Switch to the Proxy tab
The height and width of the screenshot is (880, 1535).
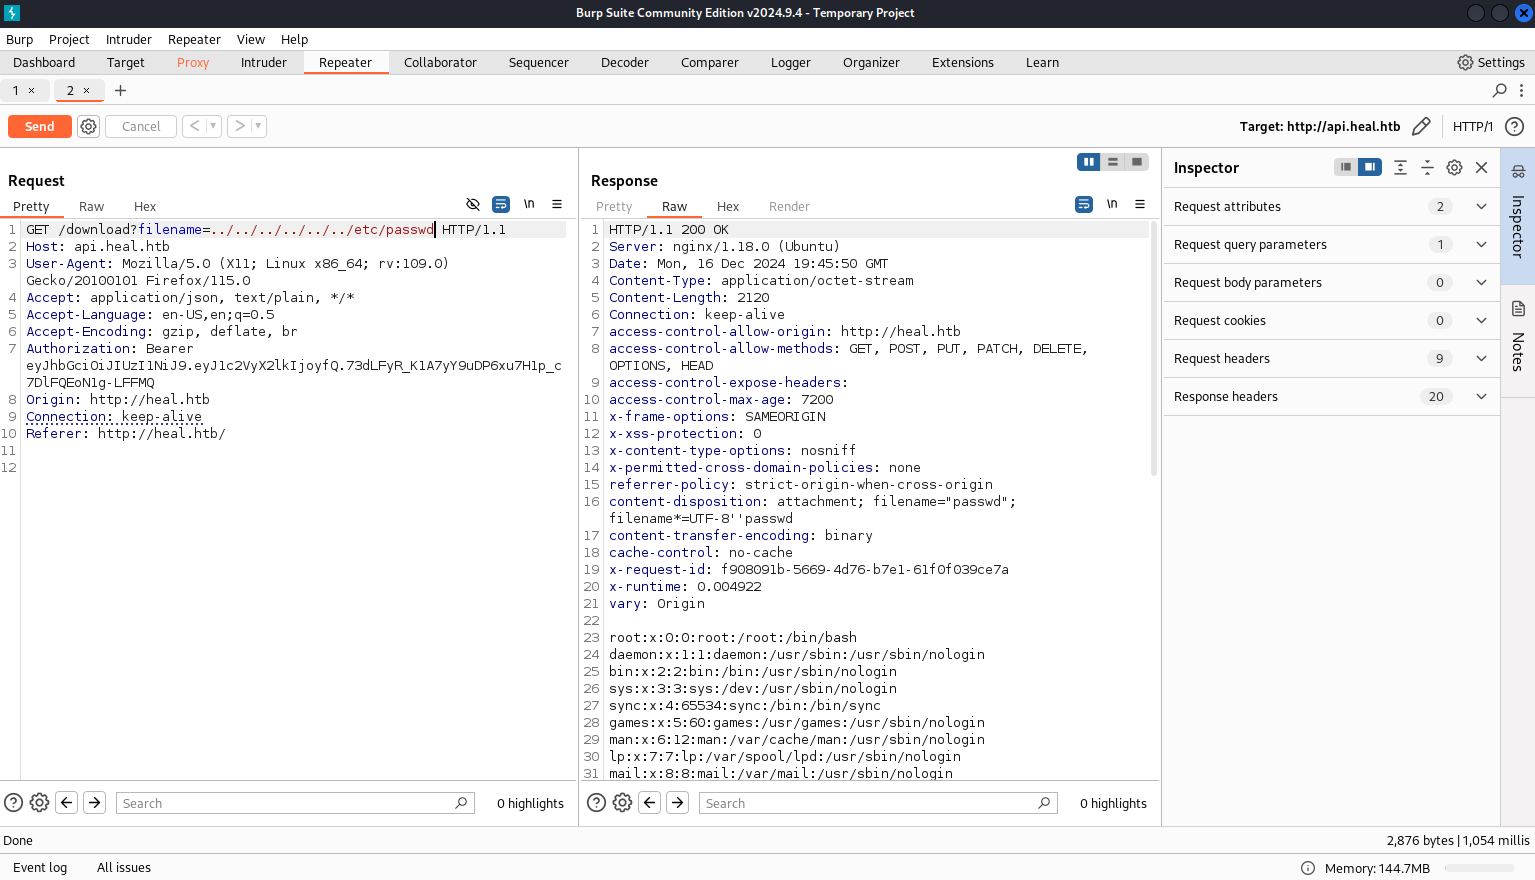[x=193, y=62]
